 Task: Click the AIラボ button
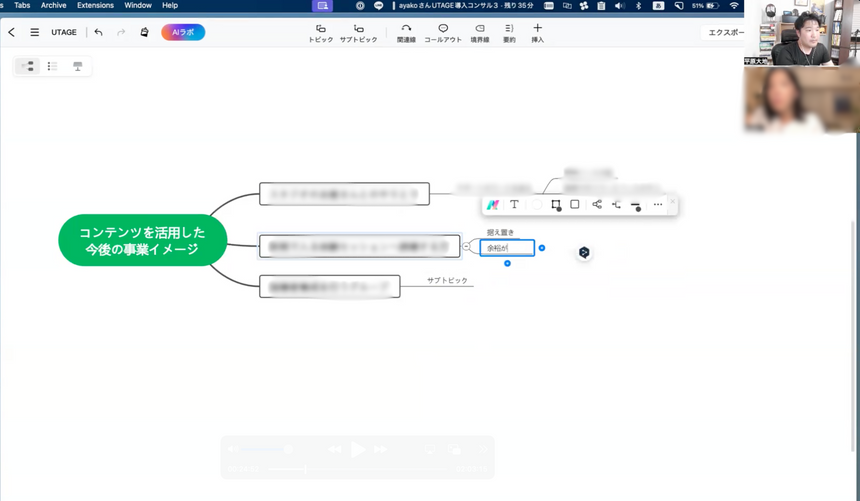(183, 32)
